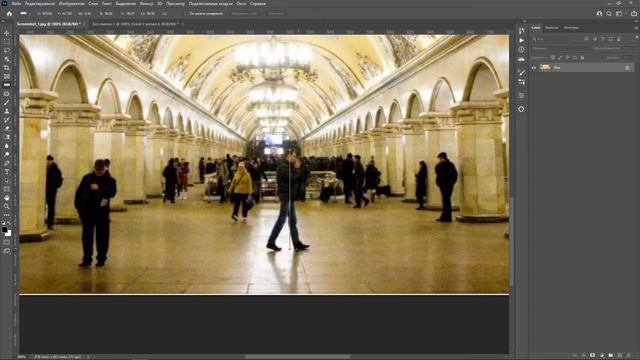This screenshot has height=360, width=640.
Task: Click the background color swatch
Action: [9, 234]
